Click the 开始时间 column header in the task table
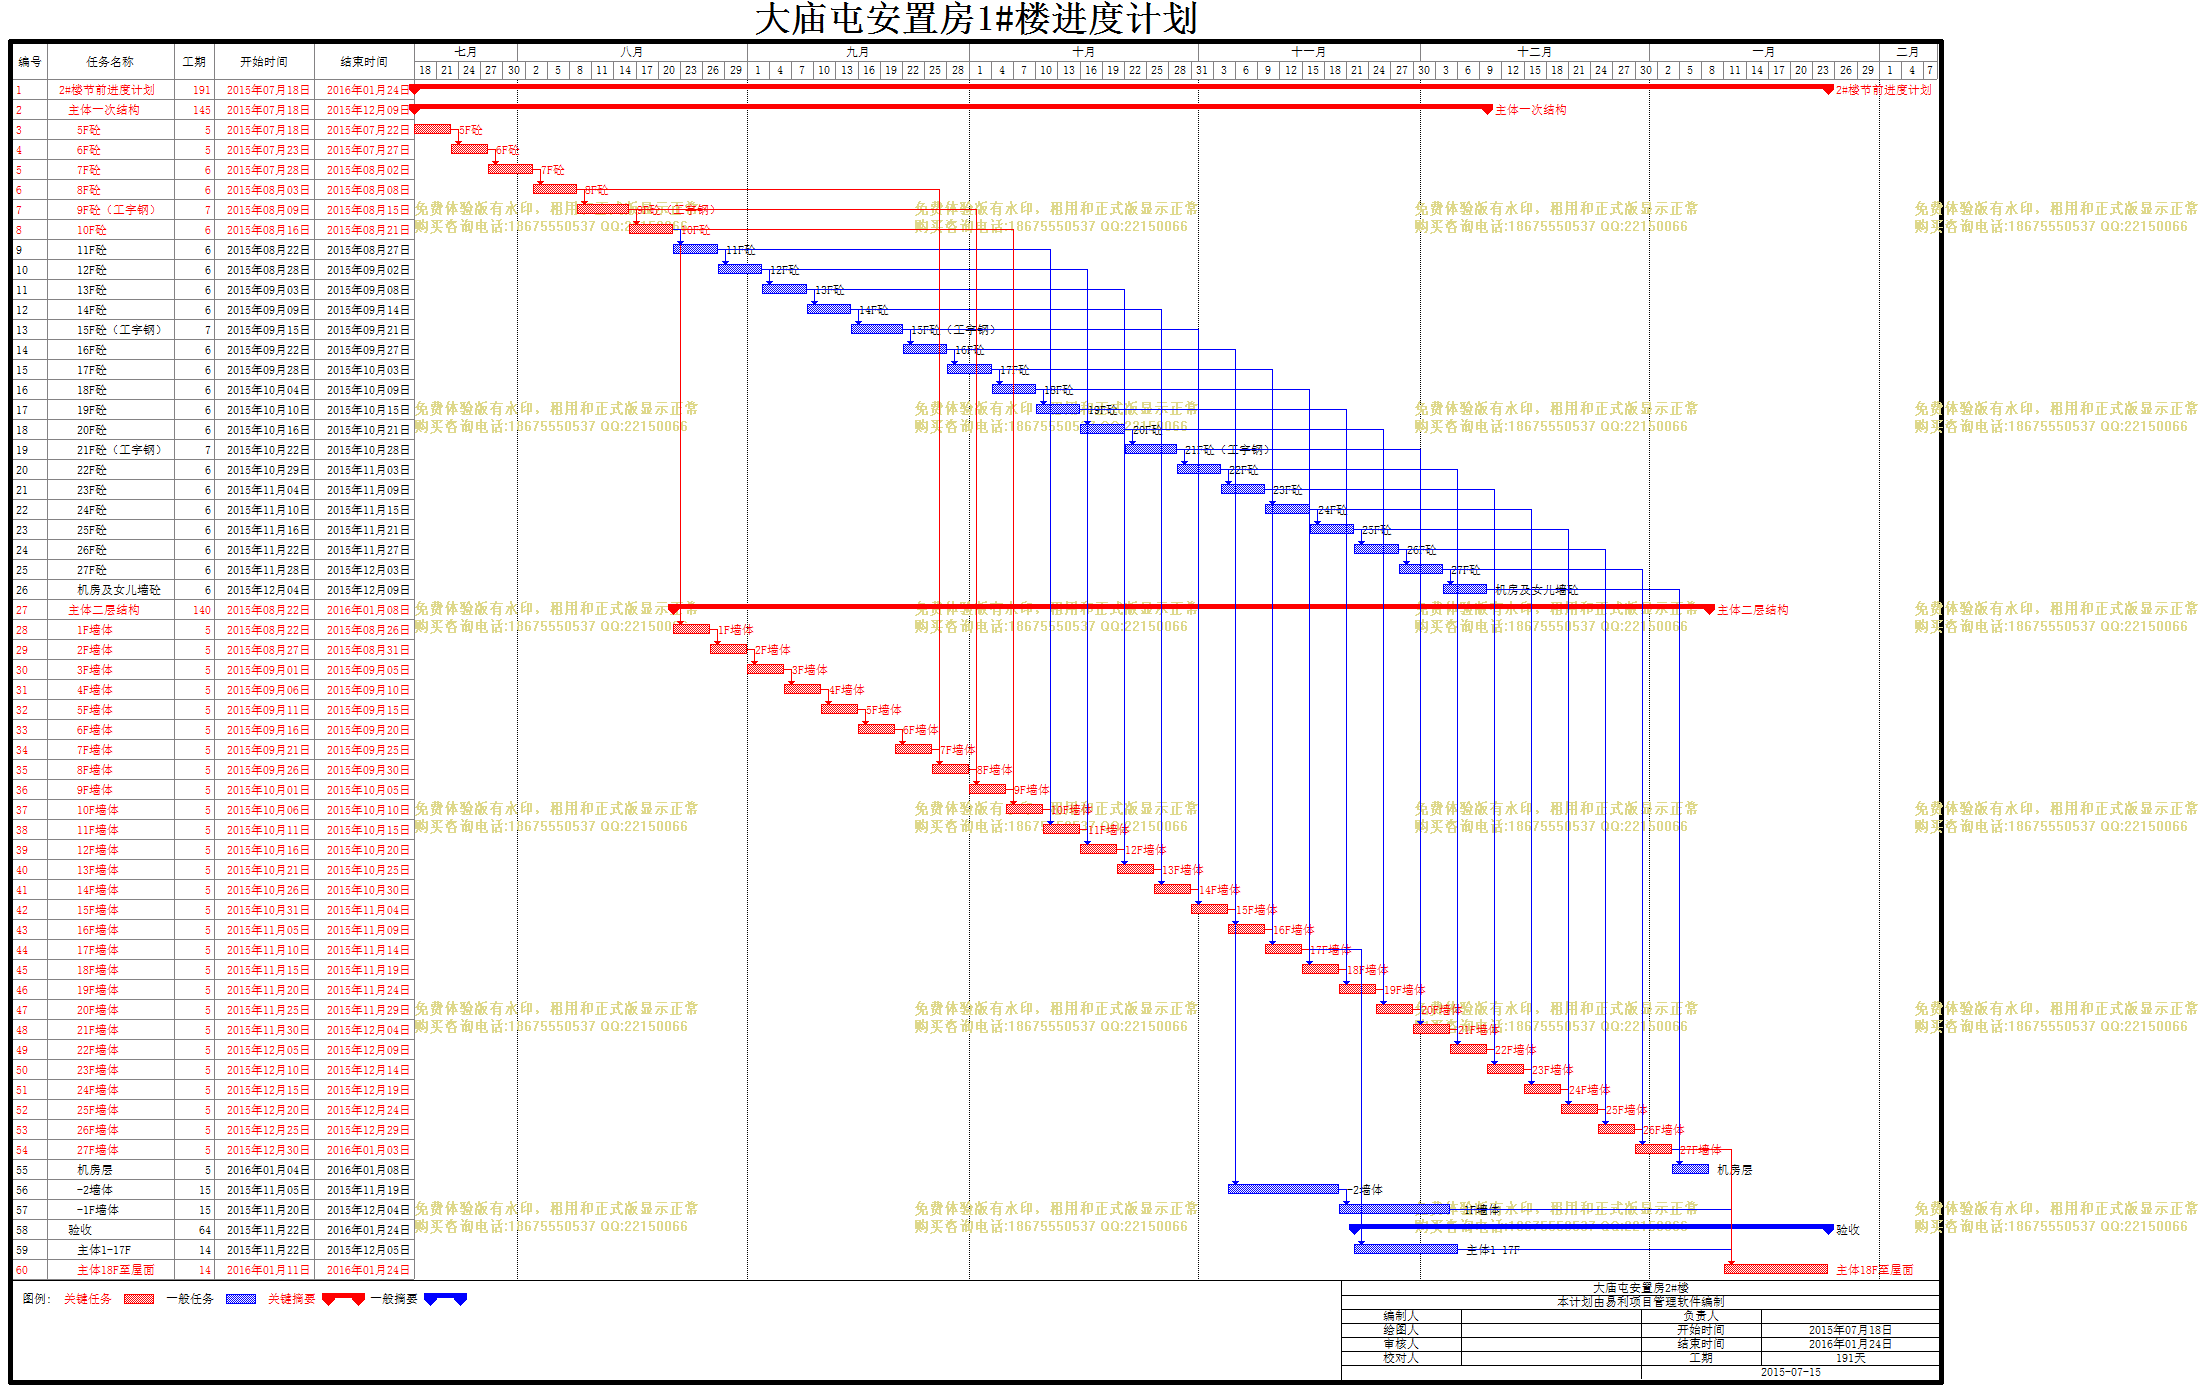The image size is (2198, 1386). [x=264, y=62]
